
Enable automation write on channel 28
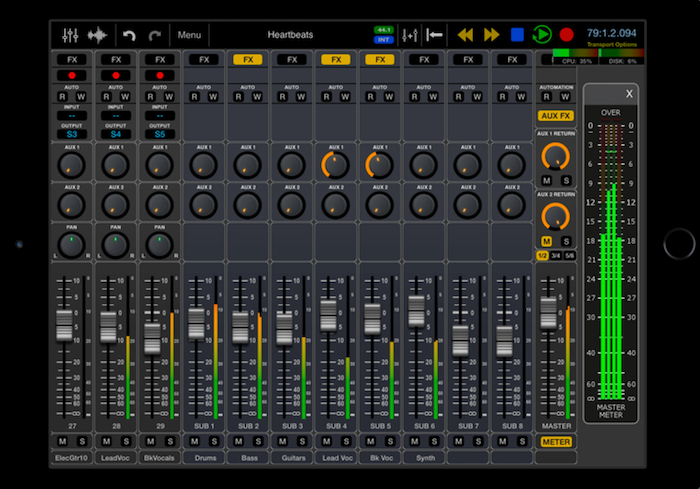point(125,97)
